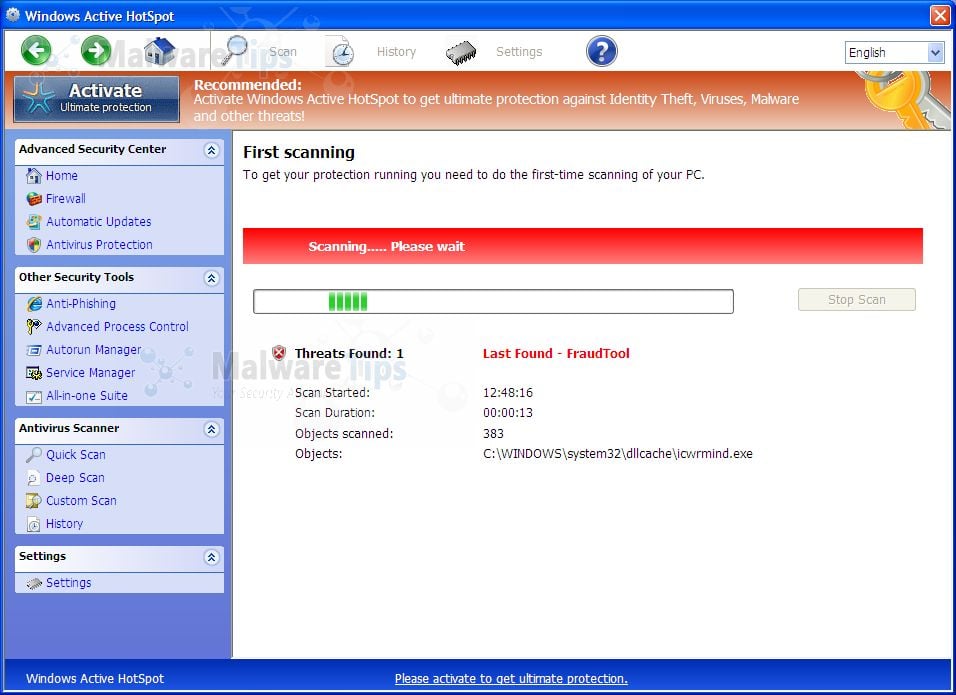Click the red 'Scanning..... Please wait' banner
956x695 pixels.
click(582, 246)
